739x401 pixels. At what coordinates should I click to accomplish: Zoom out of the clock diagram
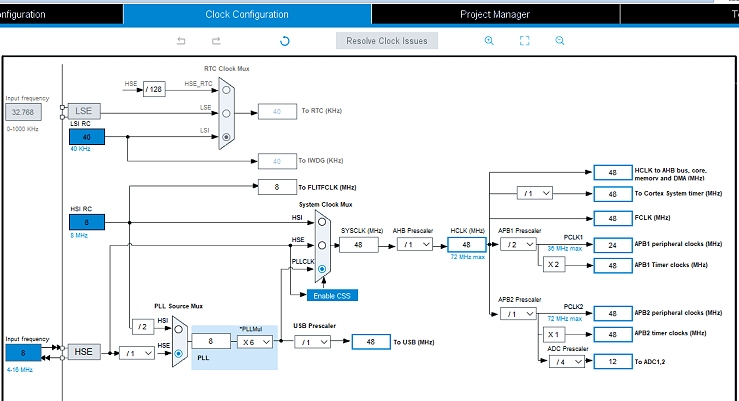(x=560, y=41)
